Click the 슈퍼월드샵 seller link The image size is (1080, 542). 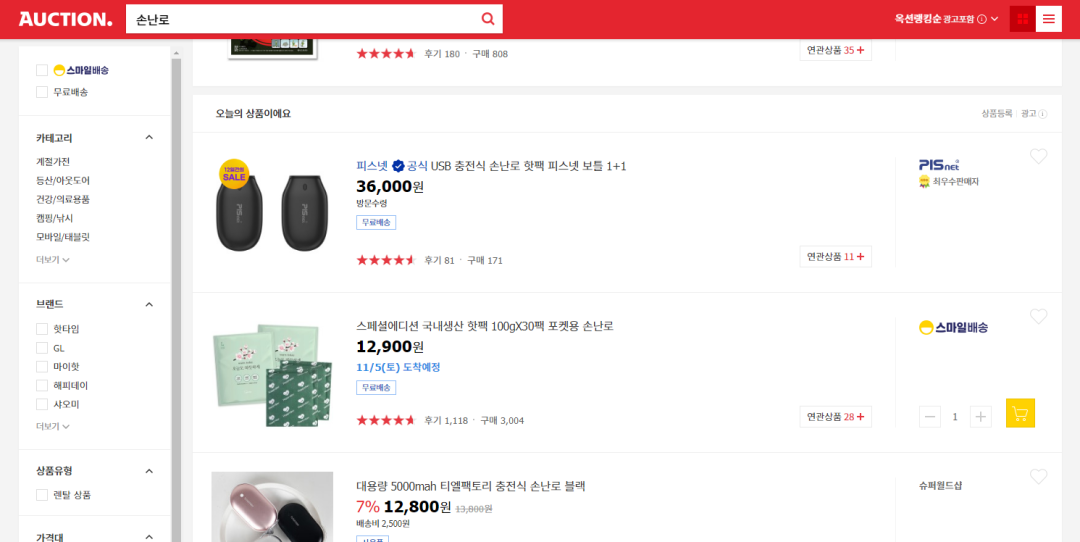[940, 486]
